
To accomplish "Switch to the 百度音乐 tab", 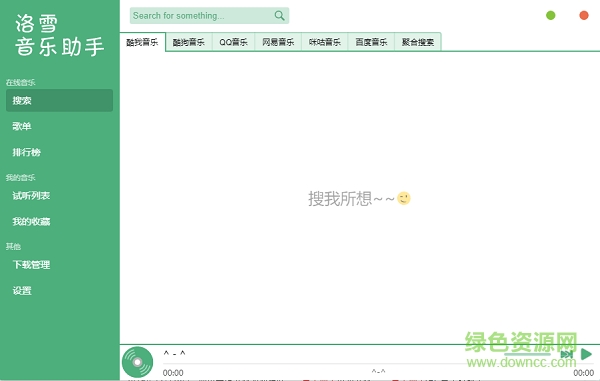I will [371, 42].
